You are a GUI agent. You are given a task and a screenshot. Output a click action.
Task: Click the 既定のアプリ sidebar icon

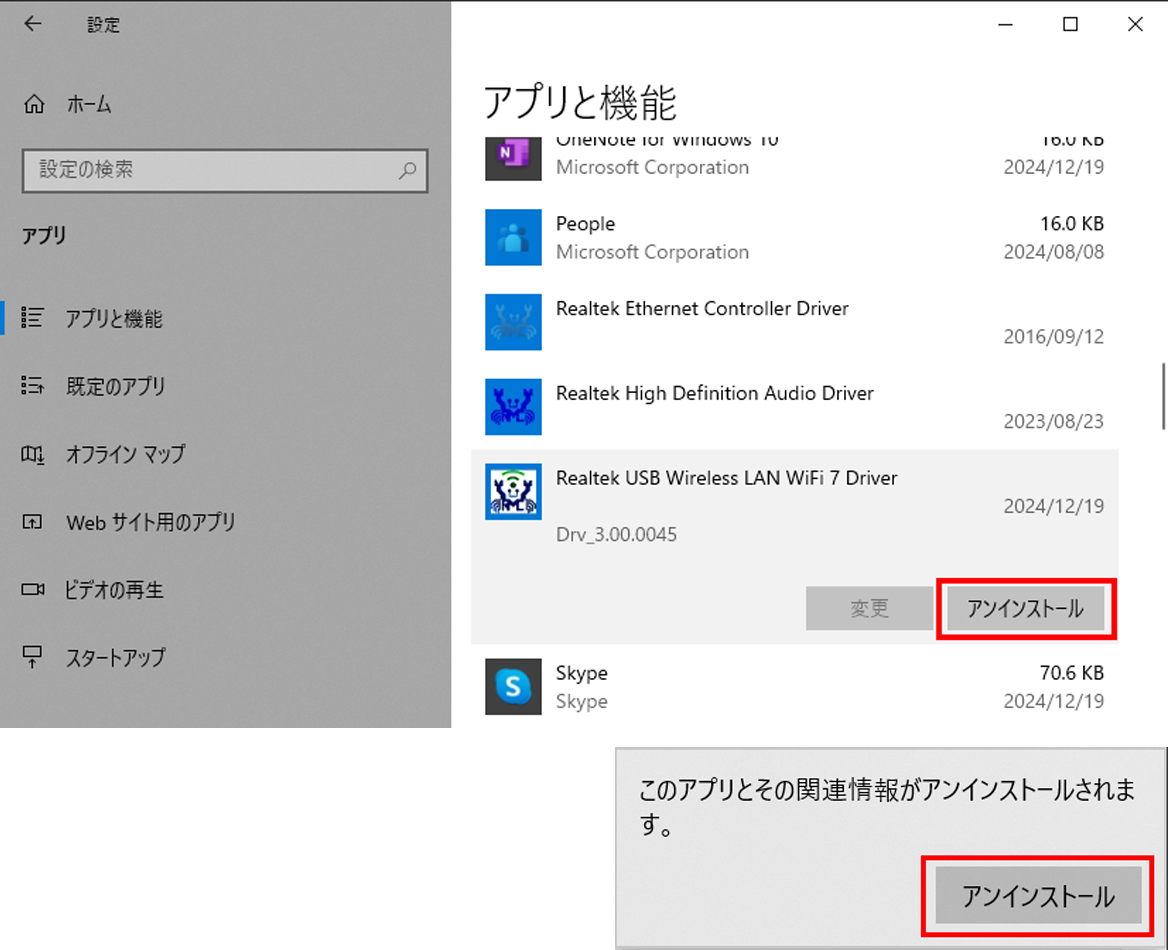tap(32, 385)
